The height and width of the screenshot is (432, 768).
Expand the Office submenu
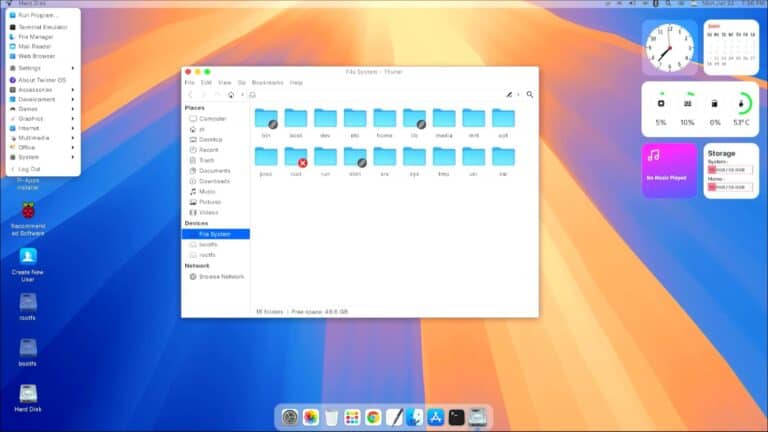coord(43,147)
